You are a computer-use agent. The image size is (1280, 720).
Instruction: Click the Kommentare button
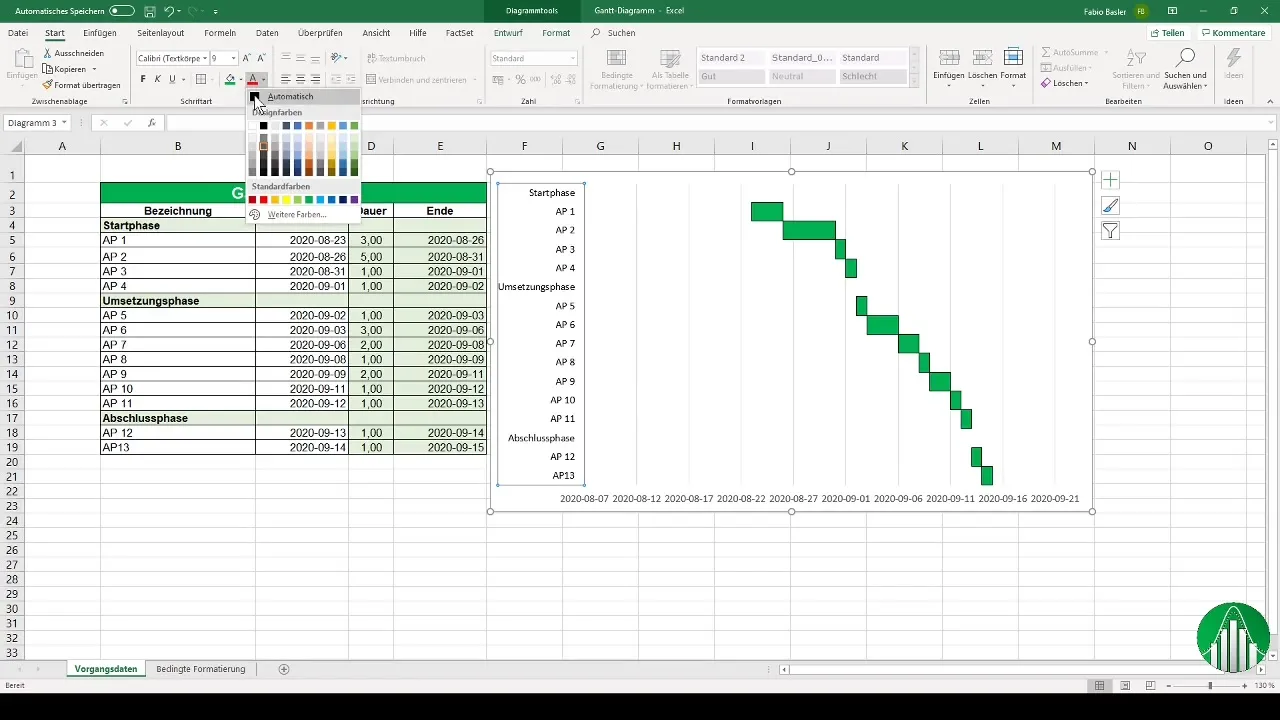coord(1234,33)
